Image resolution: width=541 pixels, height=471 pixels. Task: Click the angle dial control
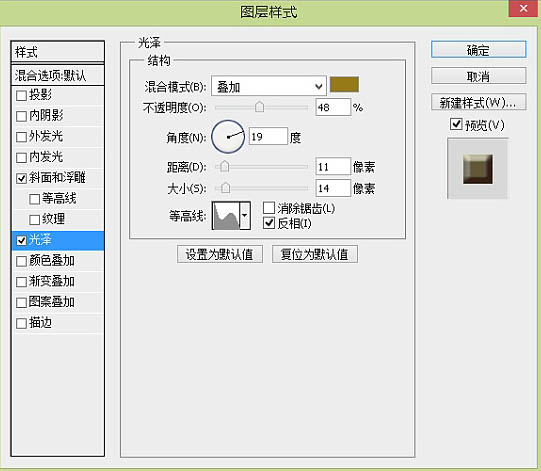tap(228, 137)
